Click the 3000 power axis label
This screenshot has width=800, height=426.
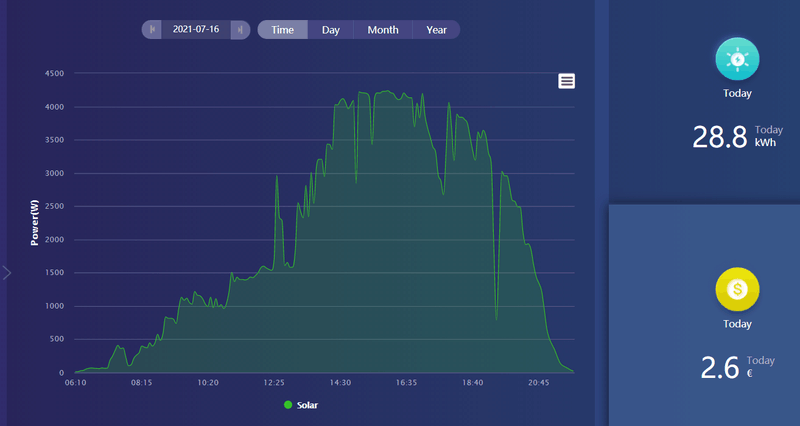pyautogui.click(x=55, y=173)
